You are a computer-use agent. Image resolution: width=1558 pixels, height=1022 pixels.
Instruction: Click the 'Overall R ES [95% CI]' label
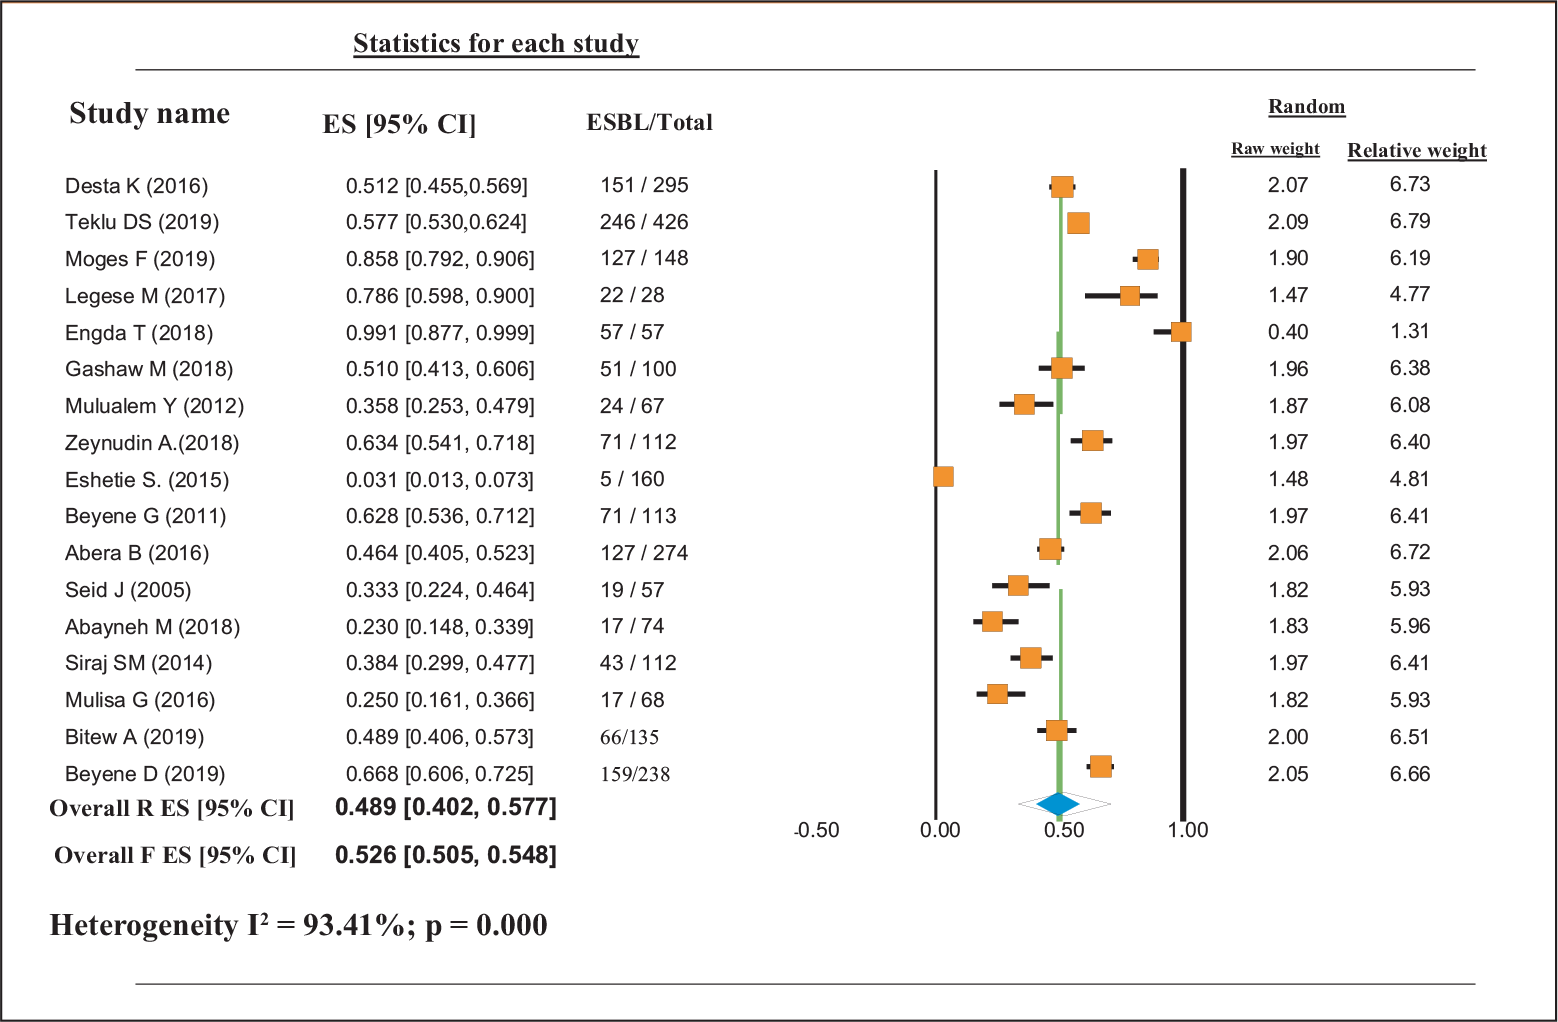pos(172,808)
